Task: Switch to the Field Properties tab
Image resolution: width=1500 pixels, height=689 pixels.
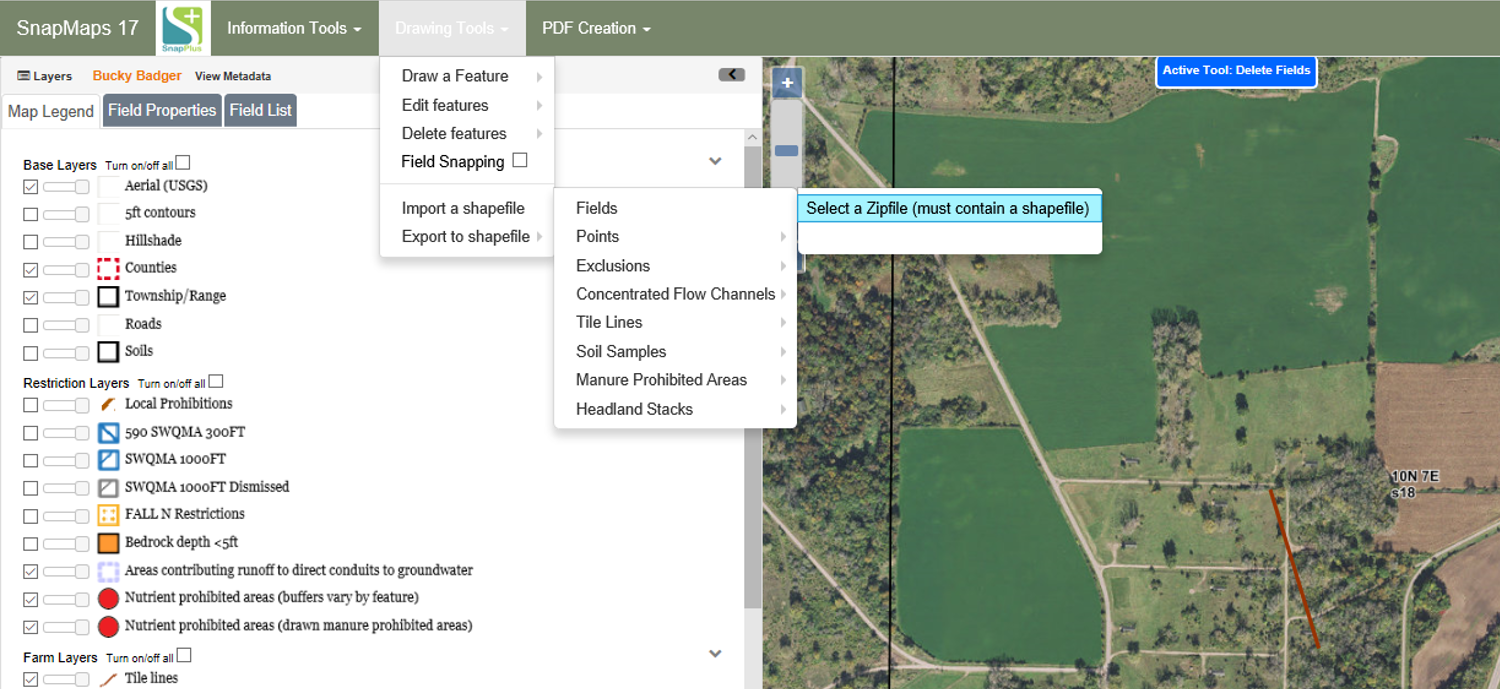Action: (162, 110)
